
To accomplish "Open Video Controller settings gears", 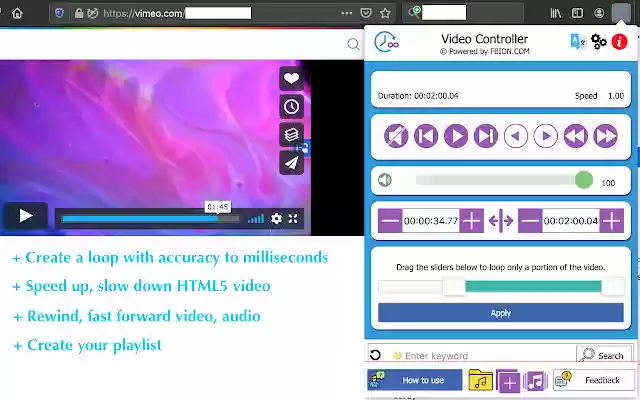I will coord(598,42).
